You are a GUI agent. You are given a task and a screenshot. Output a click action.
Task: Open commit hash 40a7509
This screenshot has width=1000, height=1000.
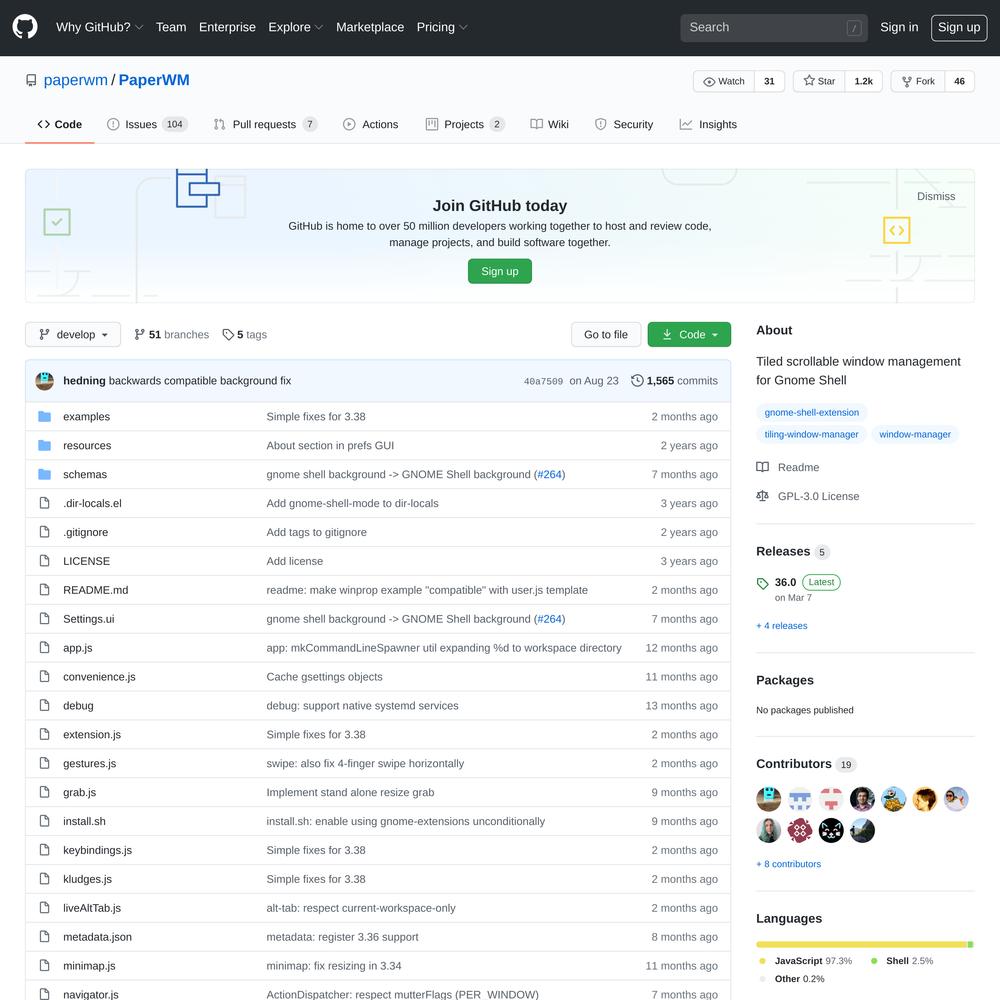(543, 381)
